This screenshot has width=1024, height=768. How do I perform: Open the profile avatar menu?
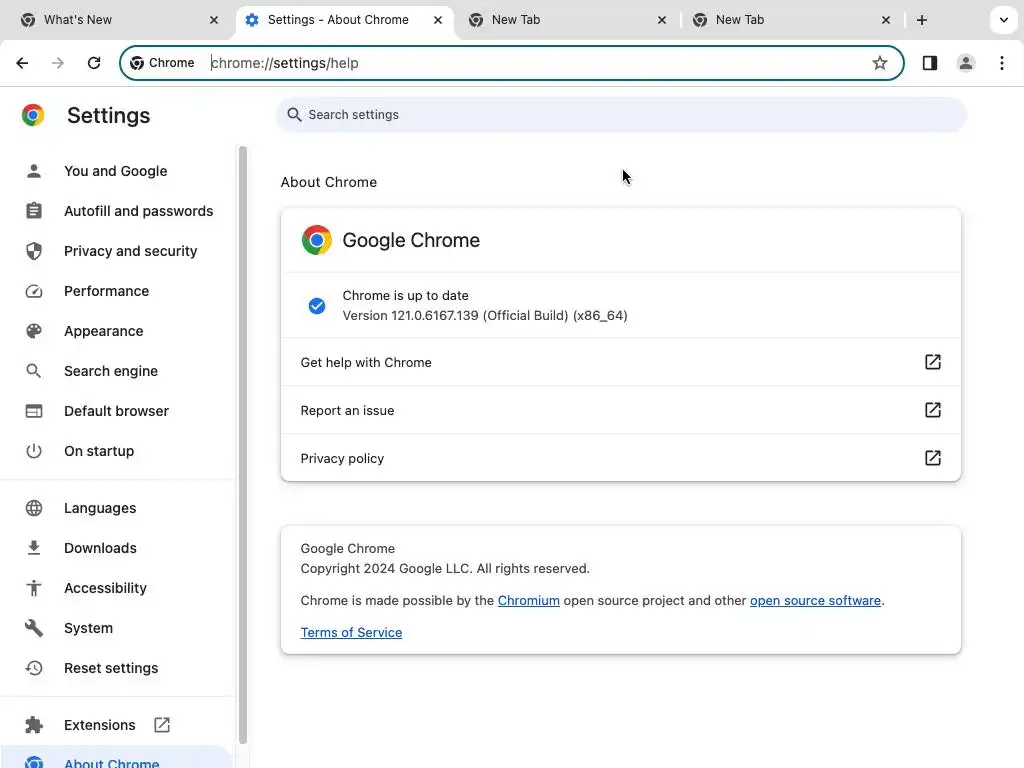click(x=966, y=63)
